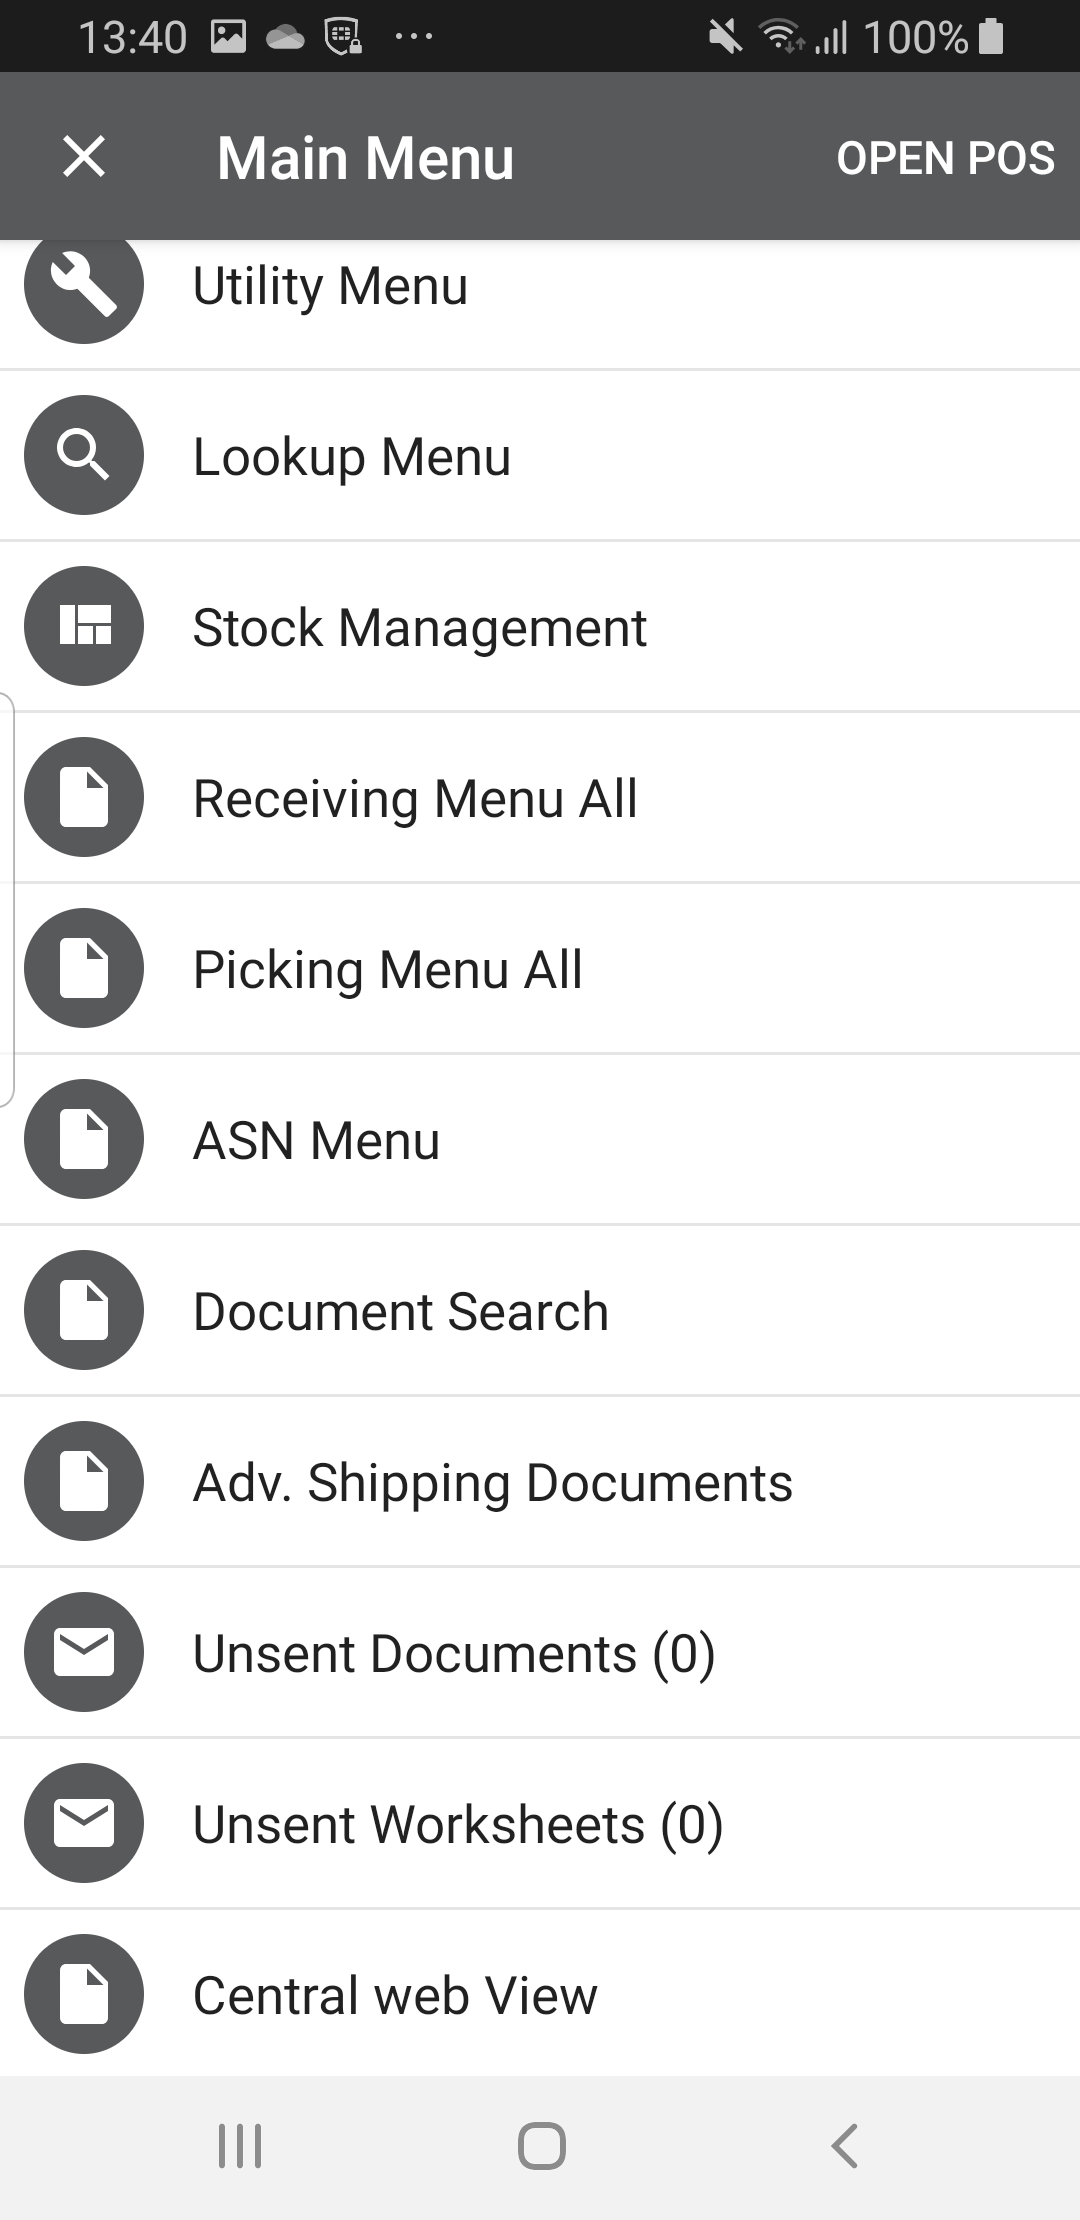Select the Lookup Menu text entry

[351, 457]
